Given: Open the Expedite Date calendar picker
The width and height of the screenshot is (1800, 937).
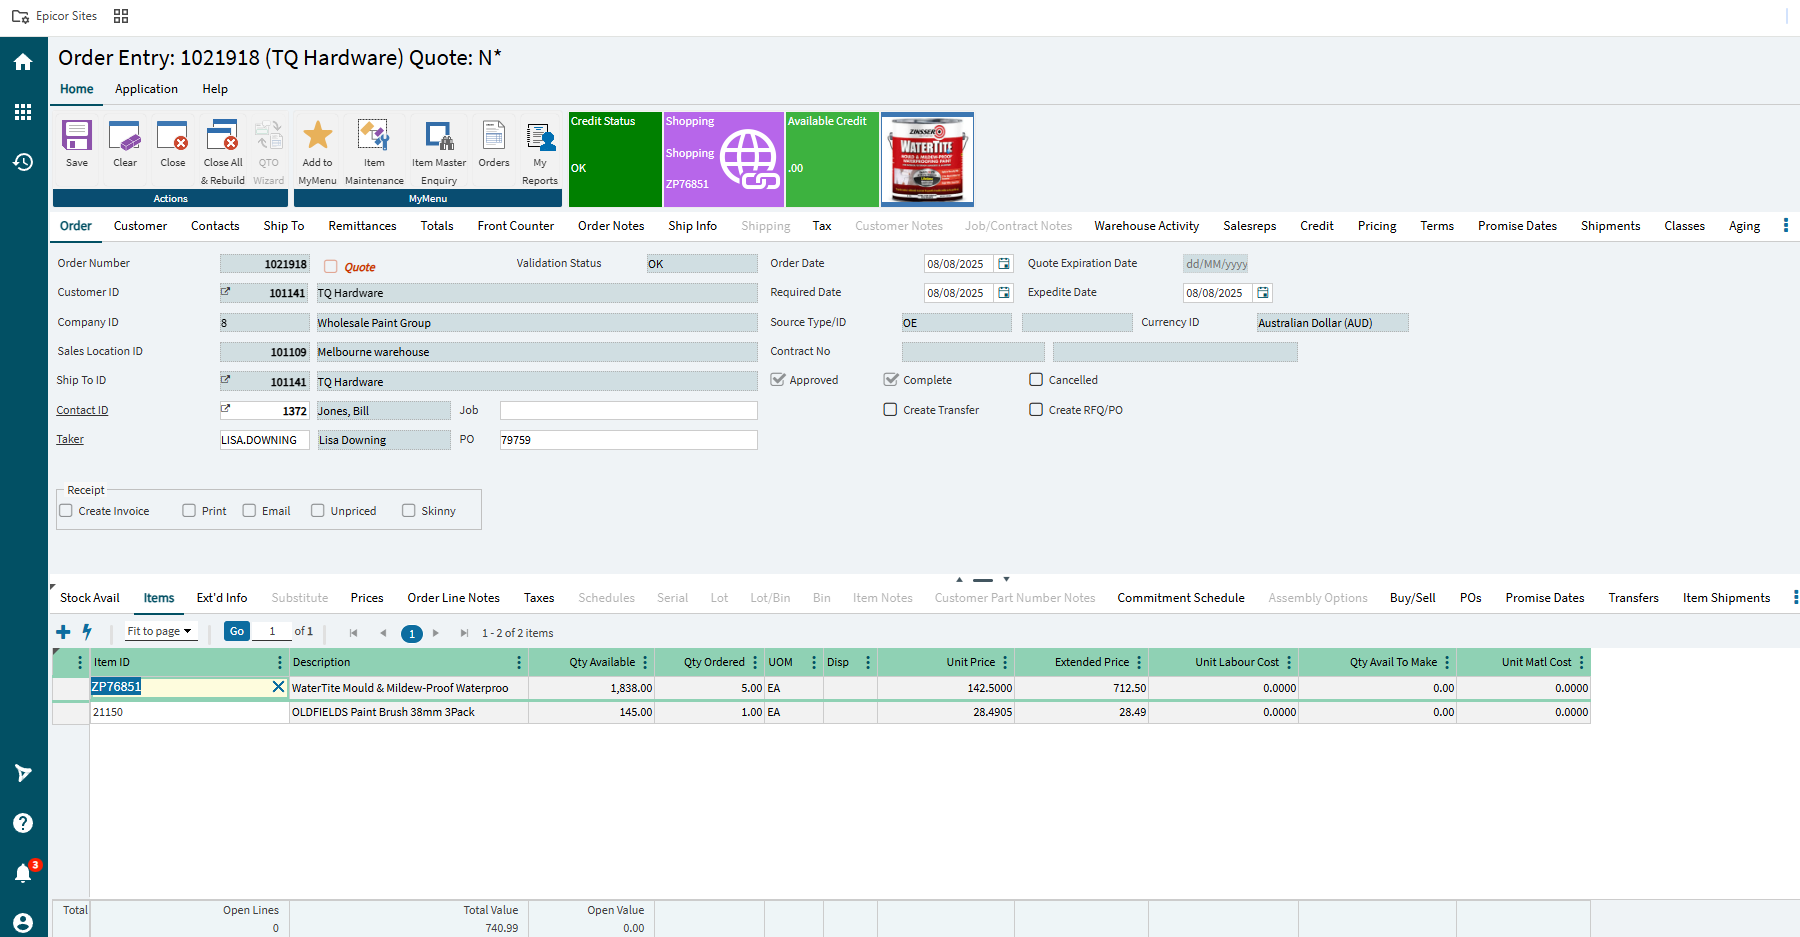Looking at the screenshot, I should (1263, 292).
